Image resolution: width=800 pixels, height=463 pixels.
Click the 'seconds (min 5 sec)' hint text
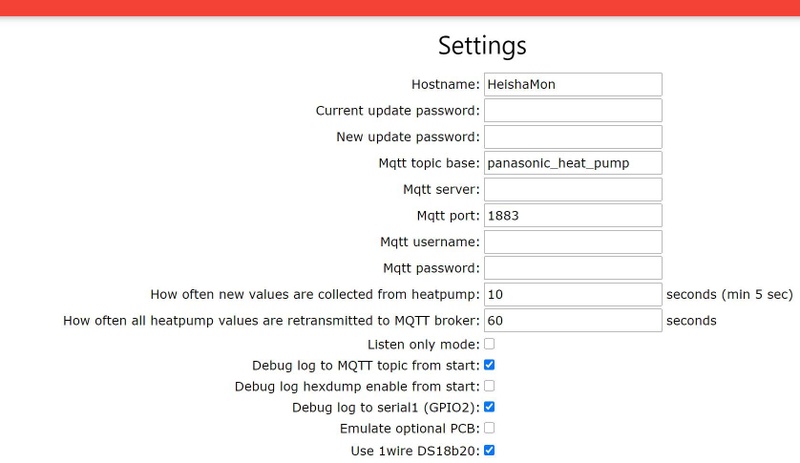[x=729, y=294]
